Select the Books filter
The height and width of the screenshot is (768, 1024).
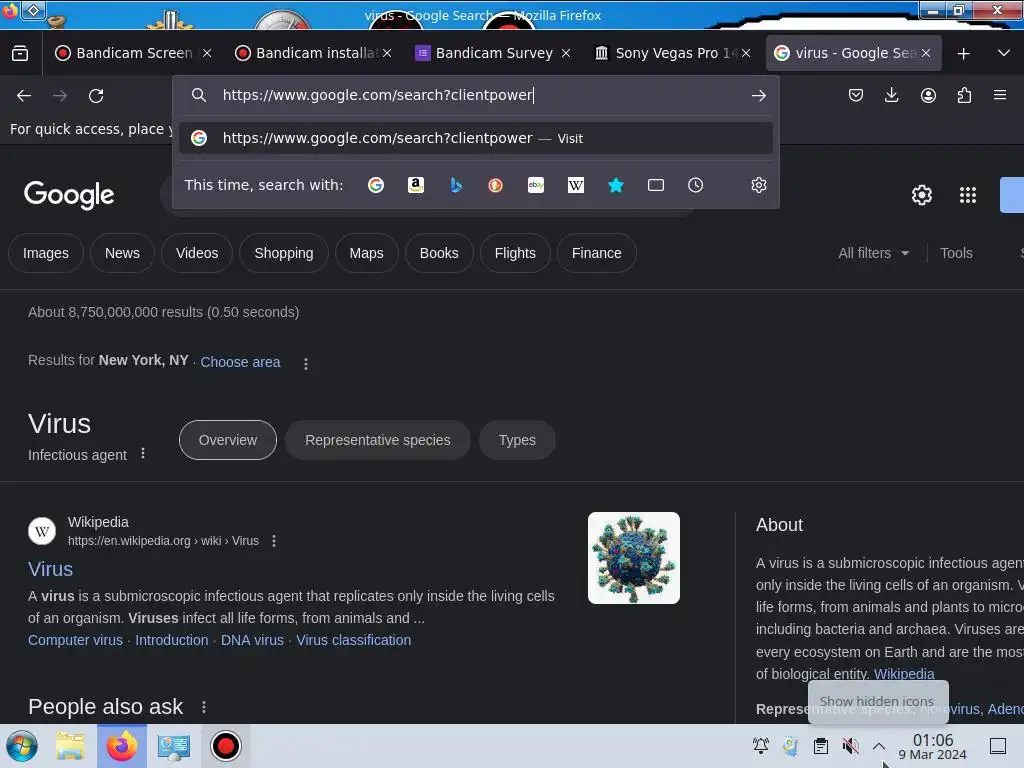[439, 253]
